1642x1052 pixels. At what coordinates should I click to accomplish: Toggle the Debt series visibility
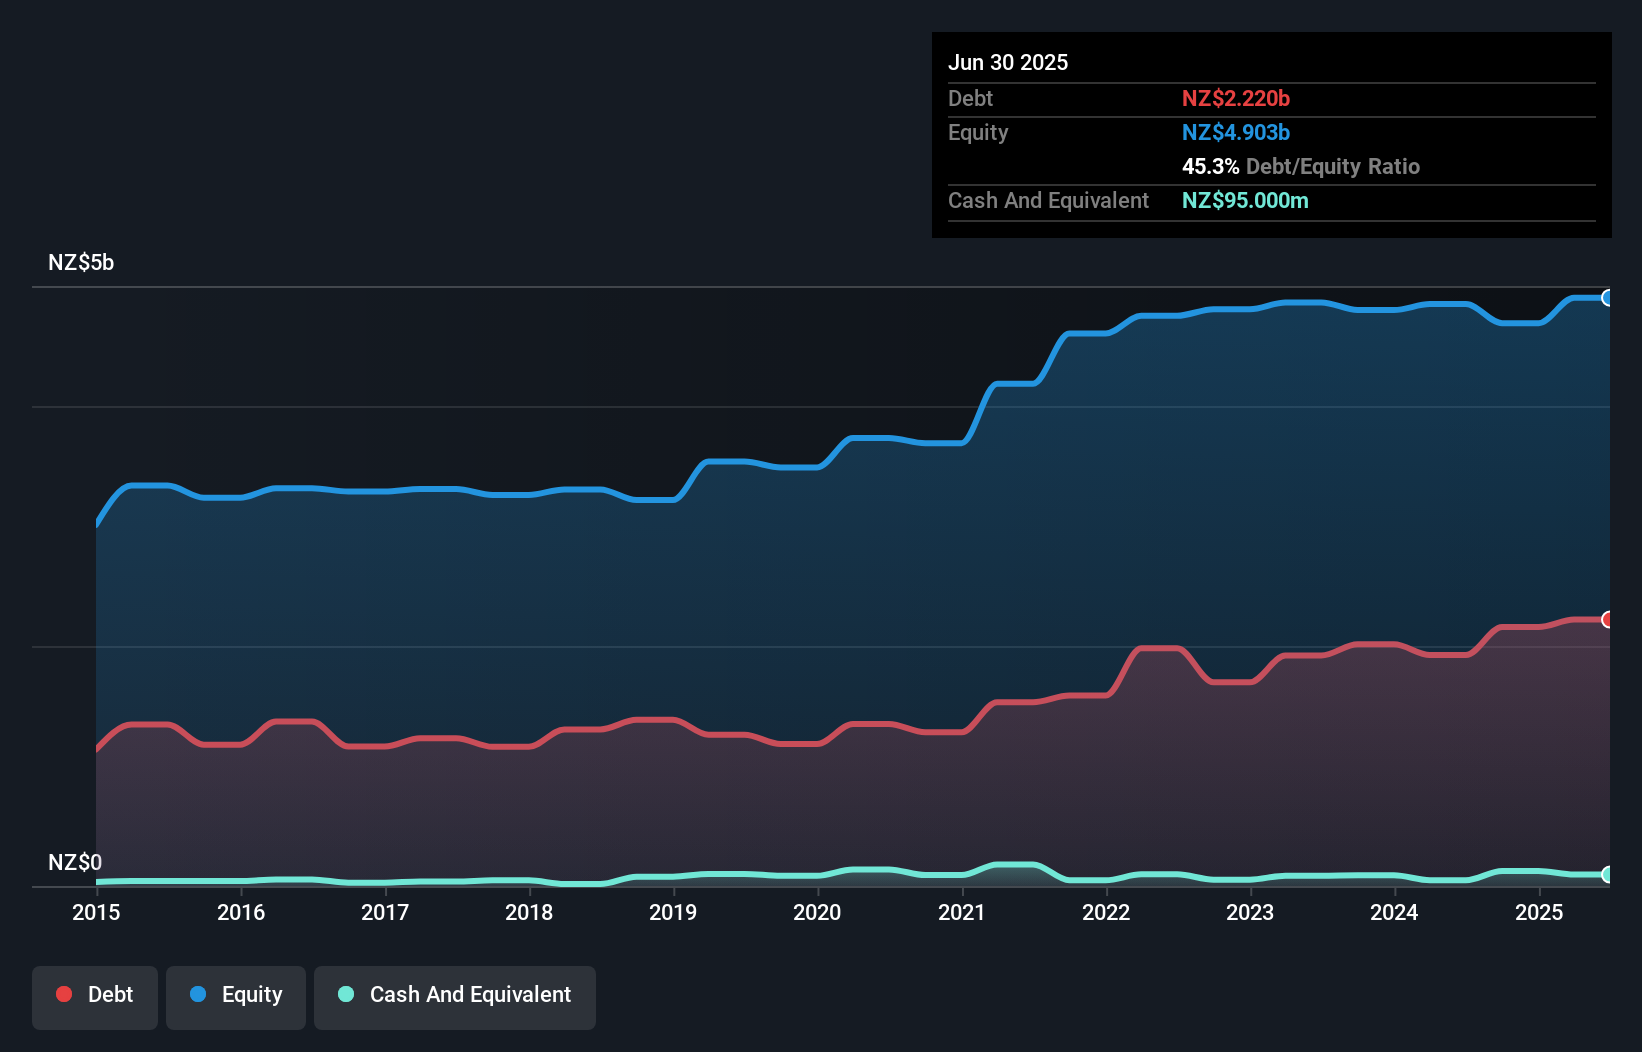coord(95,995)
